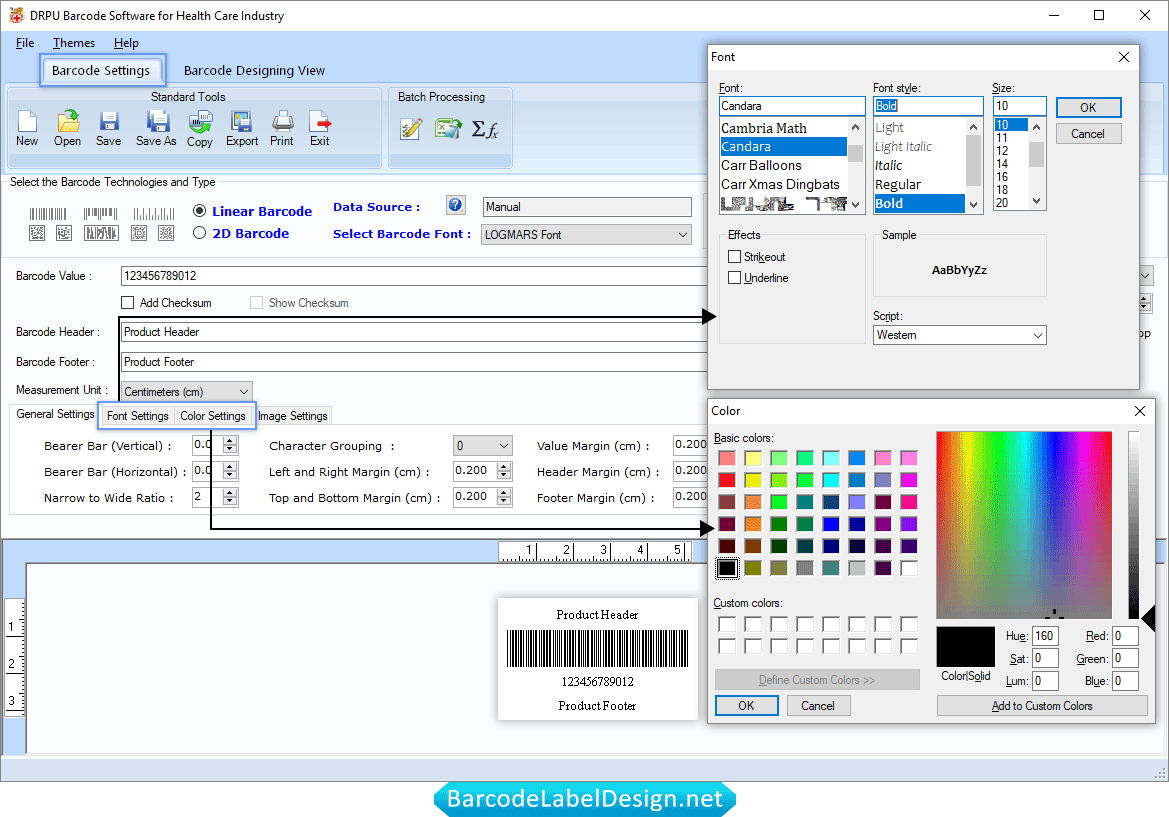Click the Barcode Footer input field
Viewport: 1169px width, 817px height.
[x=414, y=362]
